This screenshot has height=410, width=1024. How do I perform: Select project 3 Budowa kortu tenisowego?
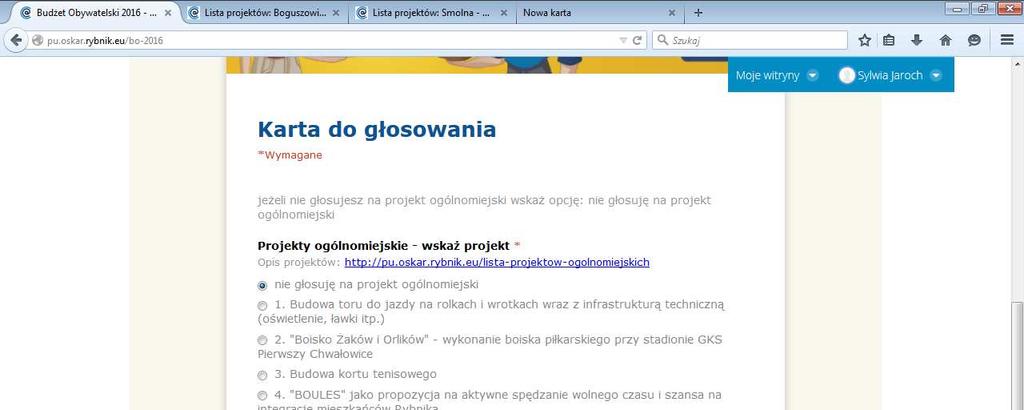point(263,375)
